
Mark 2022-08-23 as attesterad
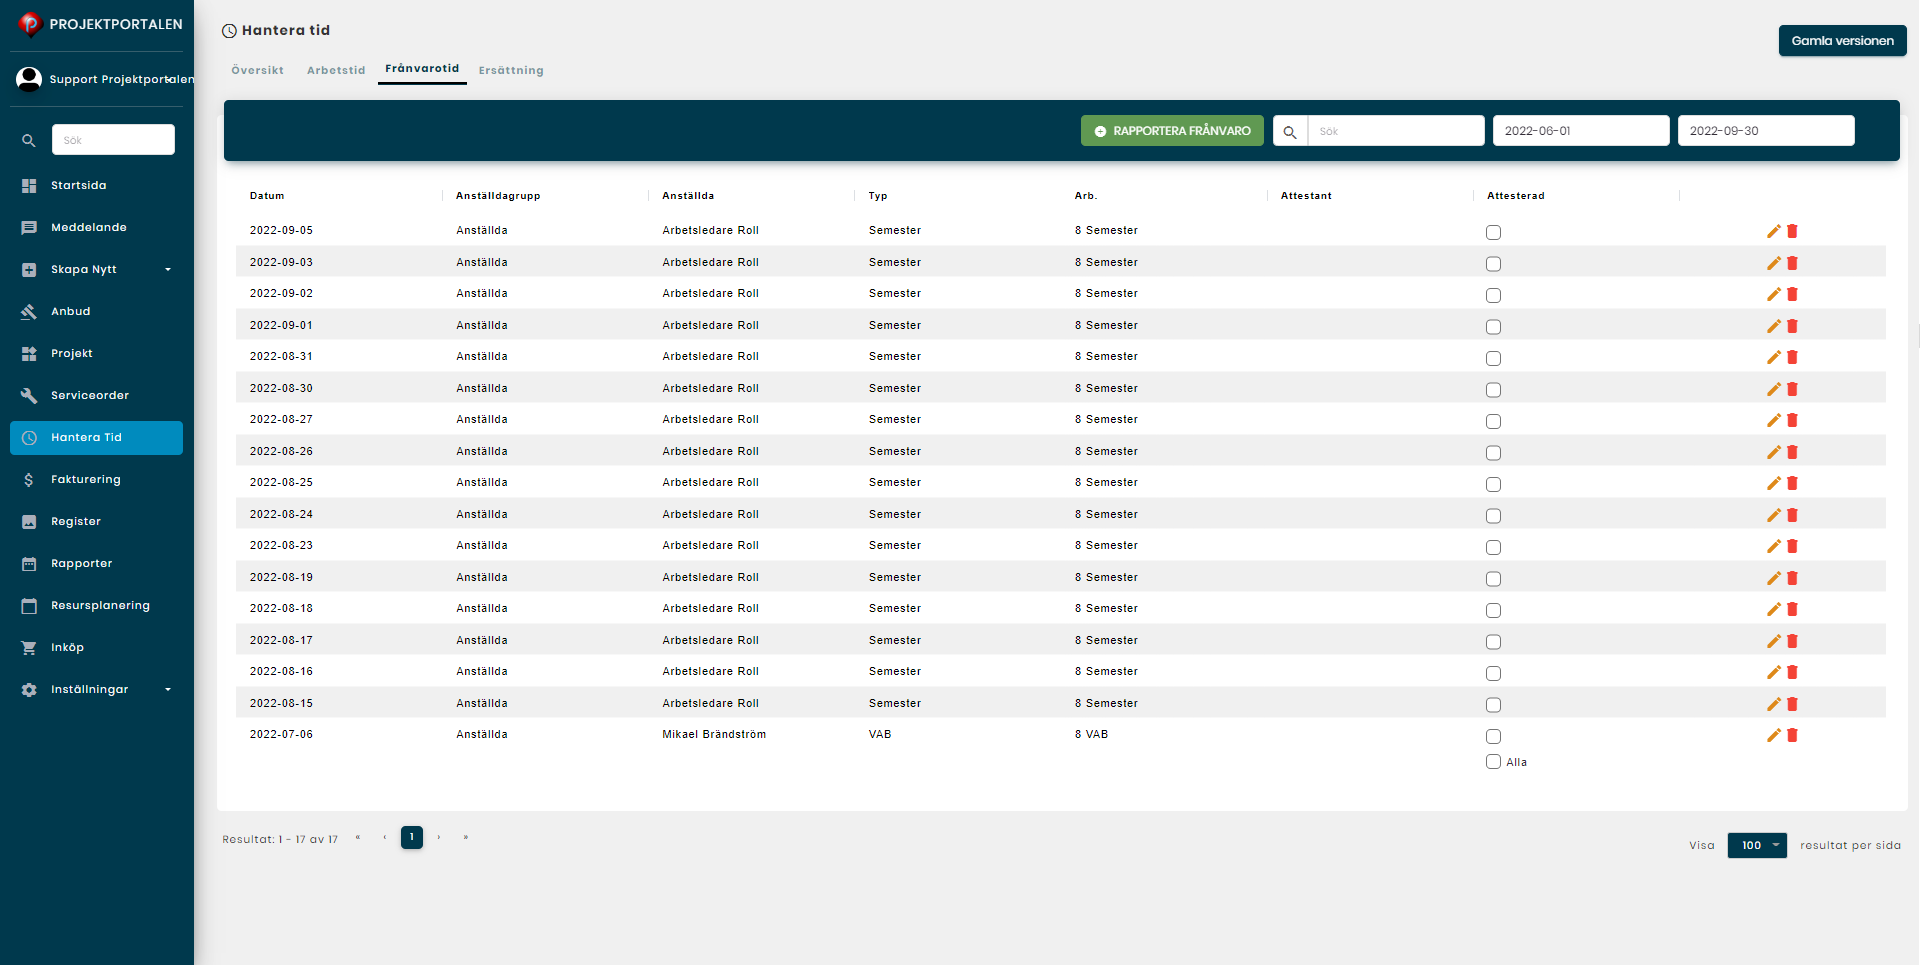pyautogui.click(x=1493, y=547)
